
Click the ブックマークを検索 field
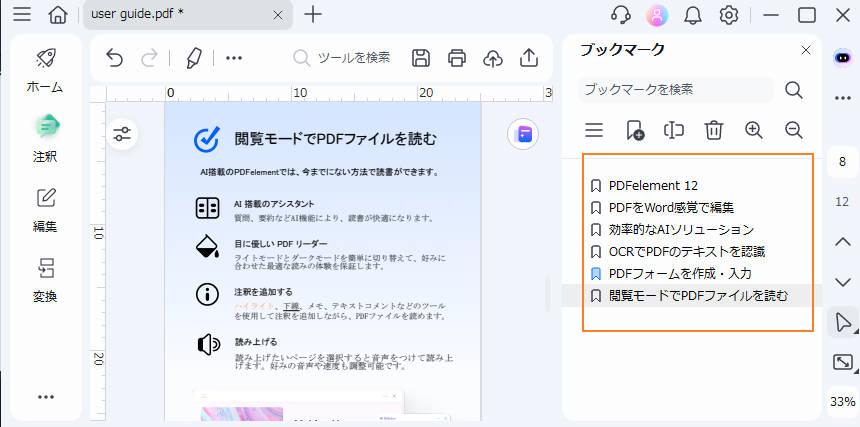pyautogui.click(x=676, y=89)
